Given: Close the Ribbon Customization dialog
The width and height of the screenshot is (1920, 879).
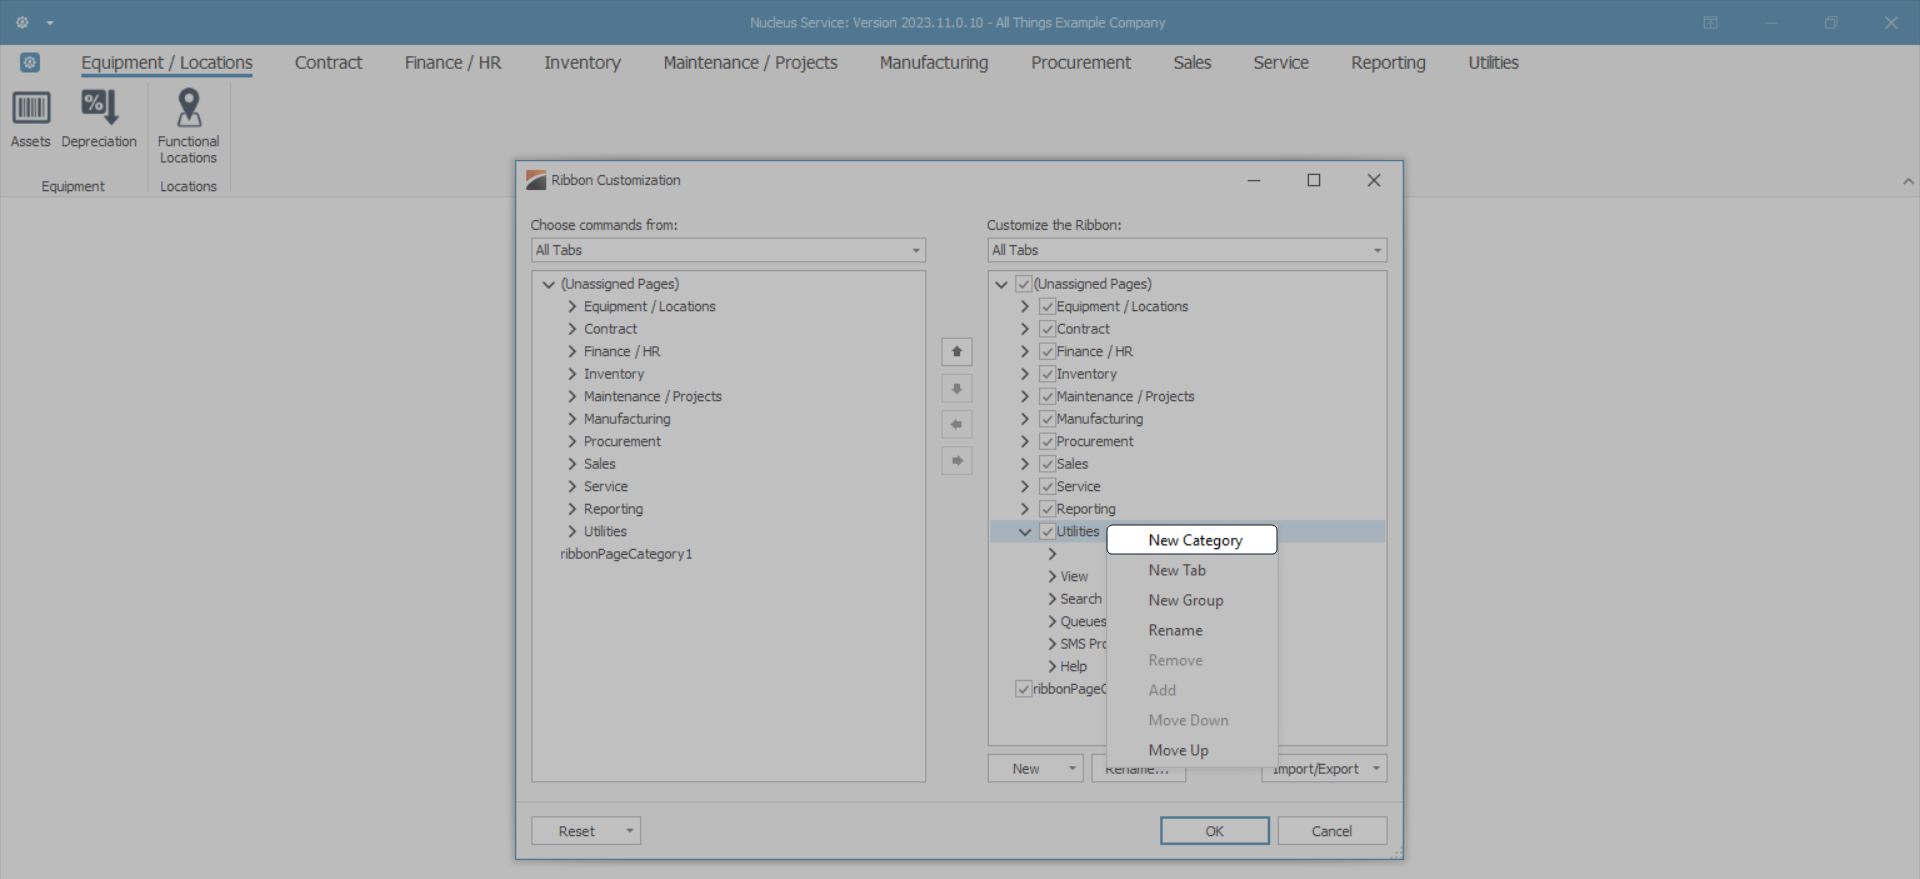Looking at the screenshot, I should click(x=1374, y=180).
